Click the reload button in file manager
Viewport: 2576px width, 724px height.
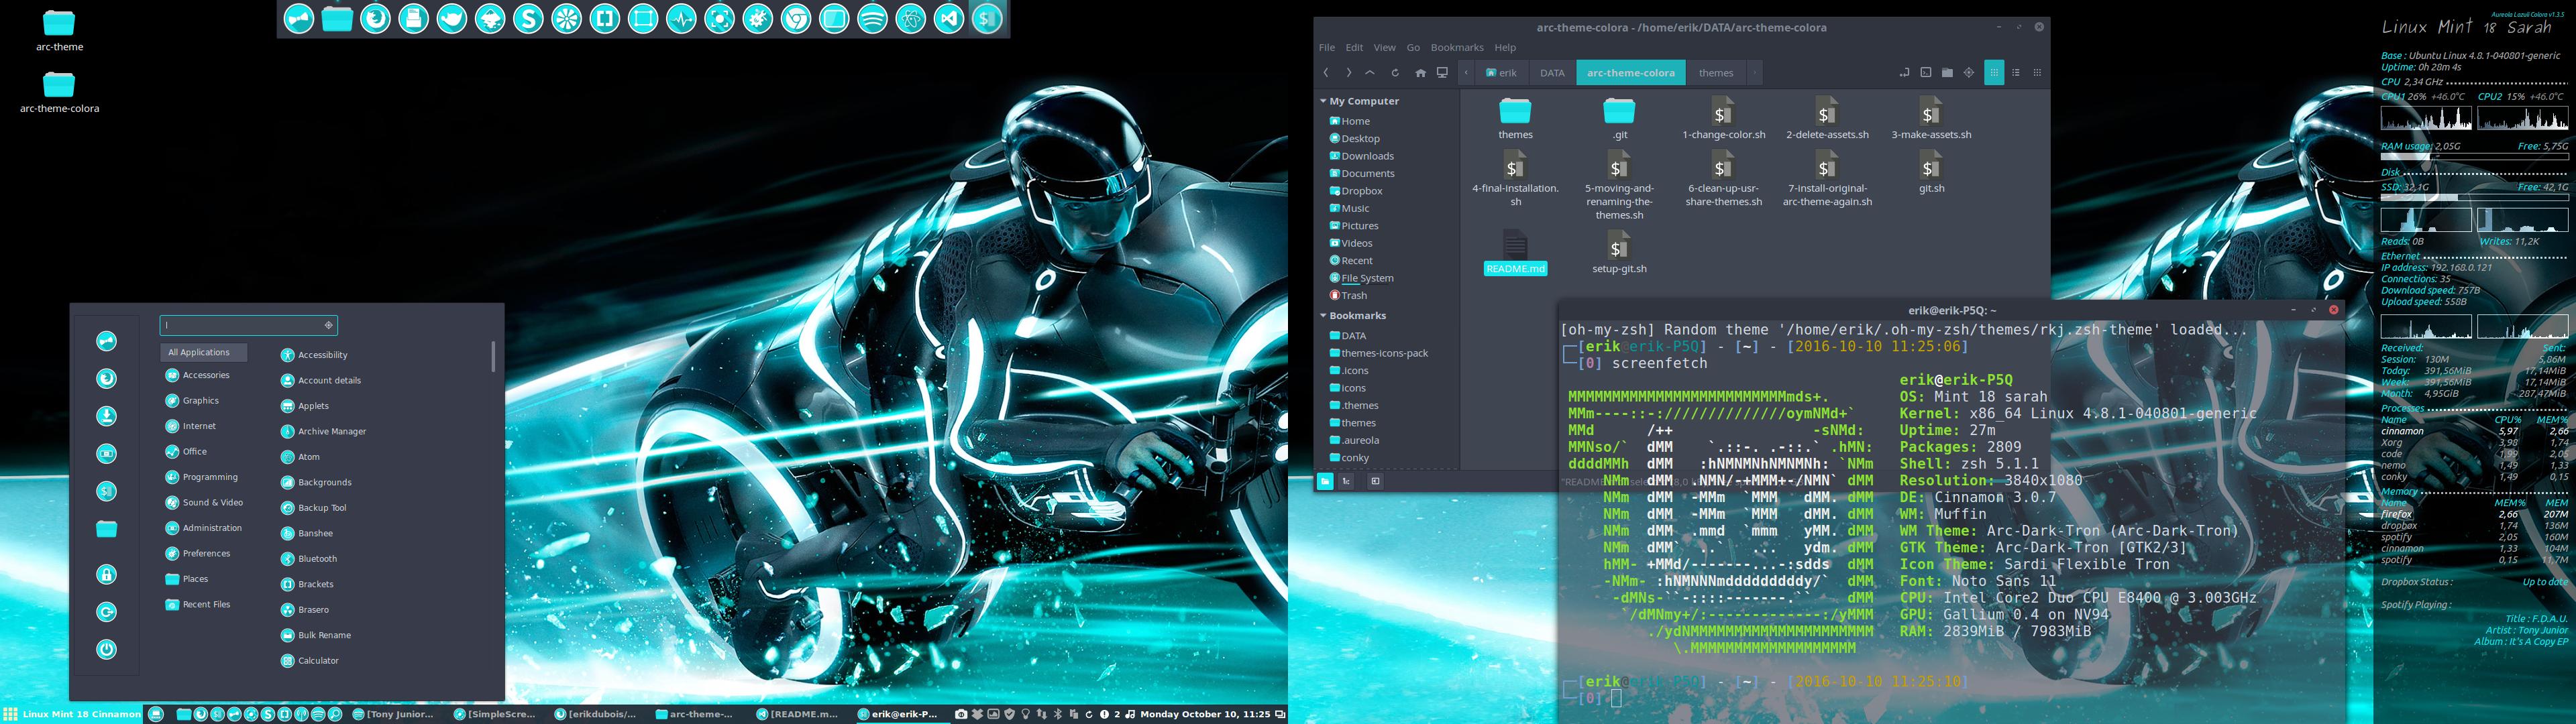(x=1395, y=73)
